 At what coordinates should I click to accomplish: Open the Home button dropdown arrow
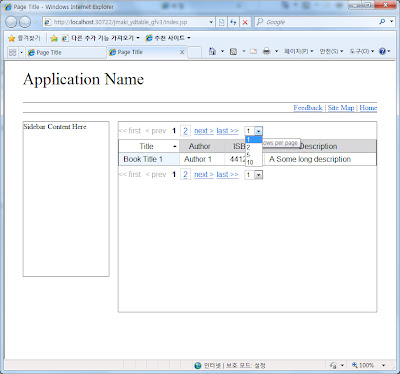point(222,51)
